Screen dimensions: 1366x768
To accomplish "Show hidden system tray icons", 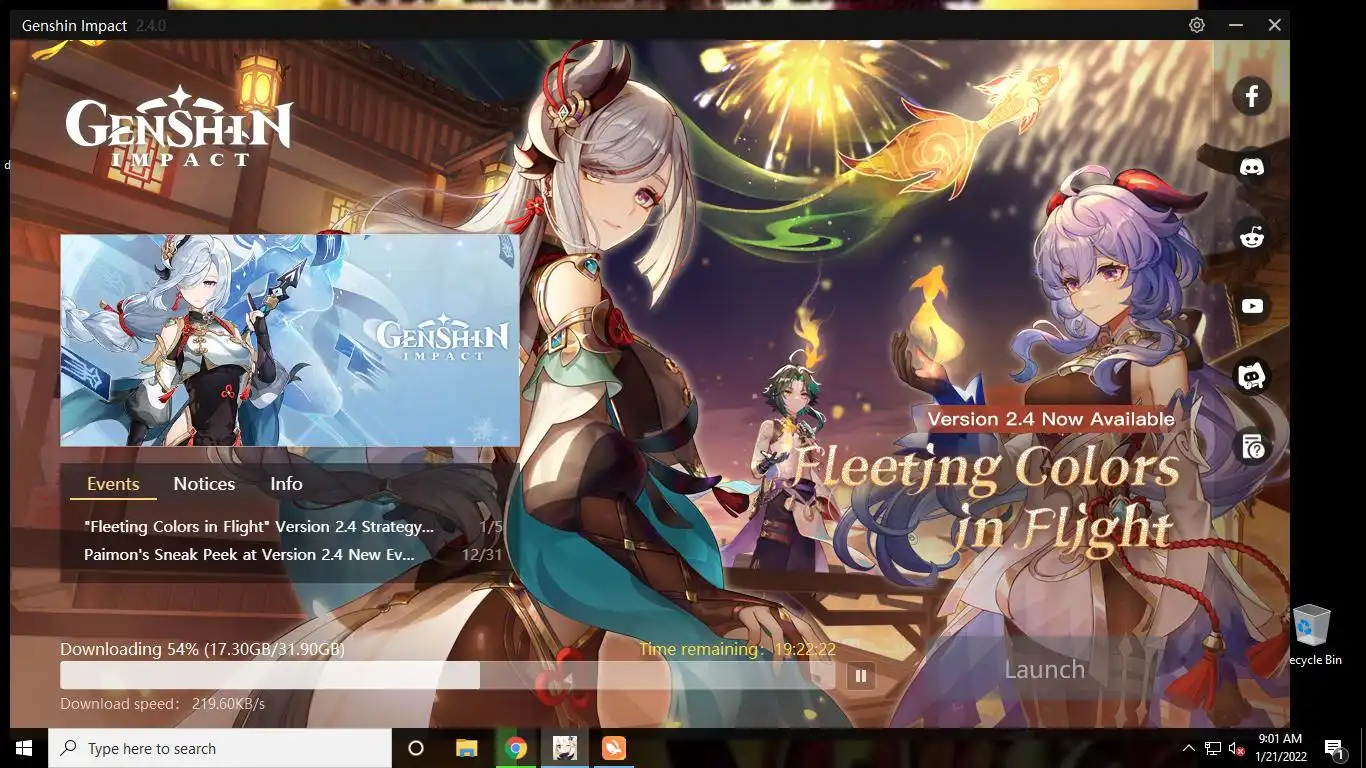I will click(x=1189, y=748).
